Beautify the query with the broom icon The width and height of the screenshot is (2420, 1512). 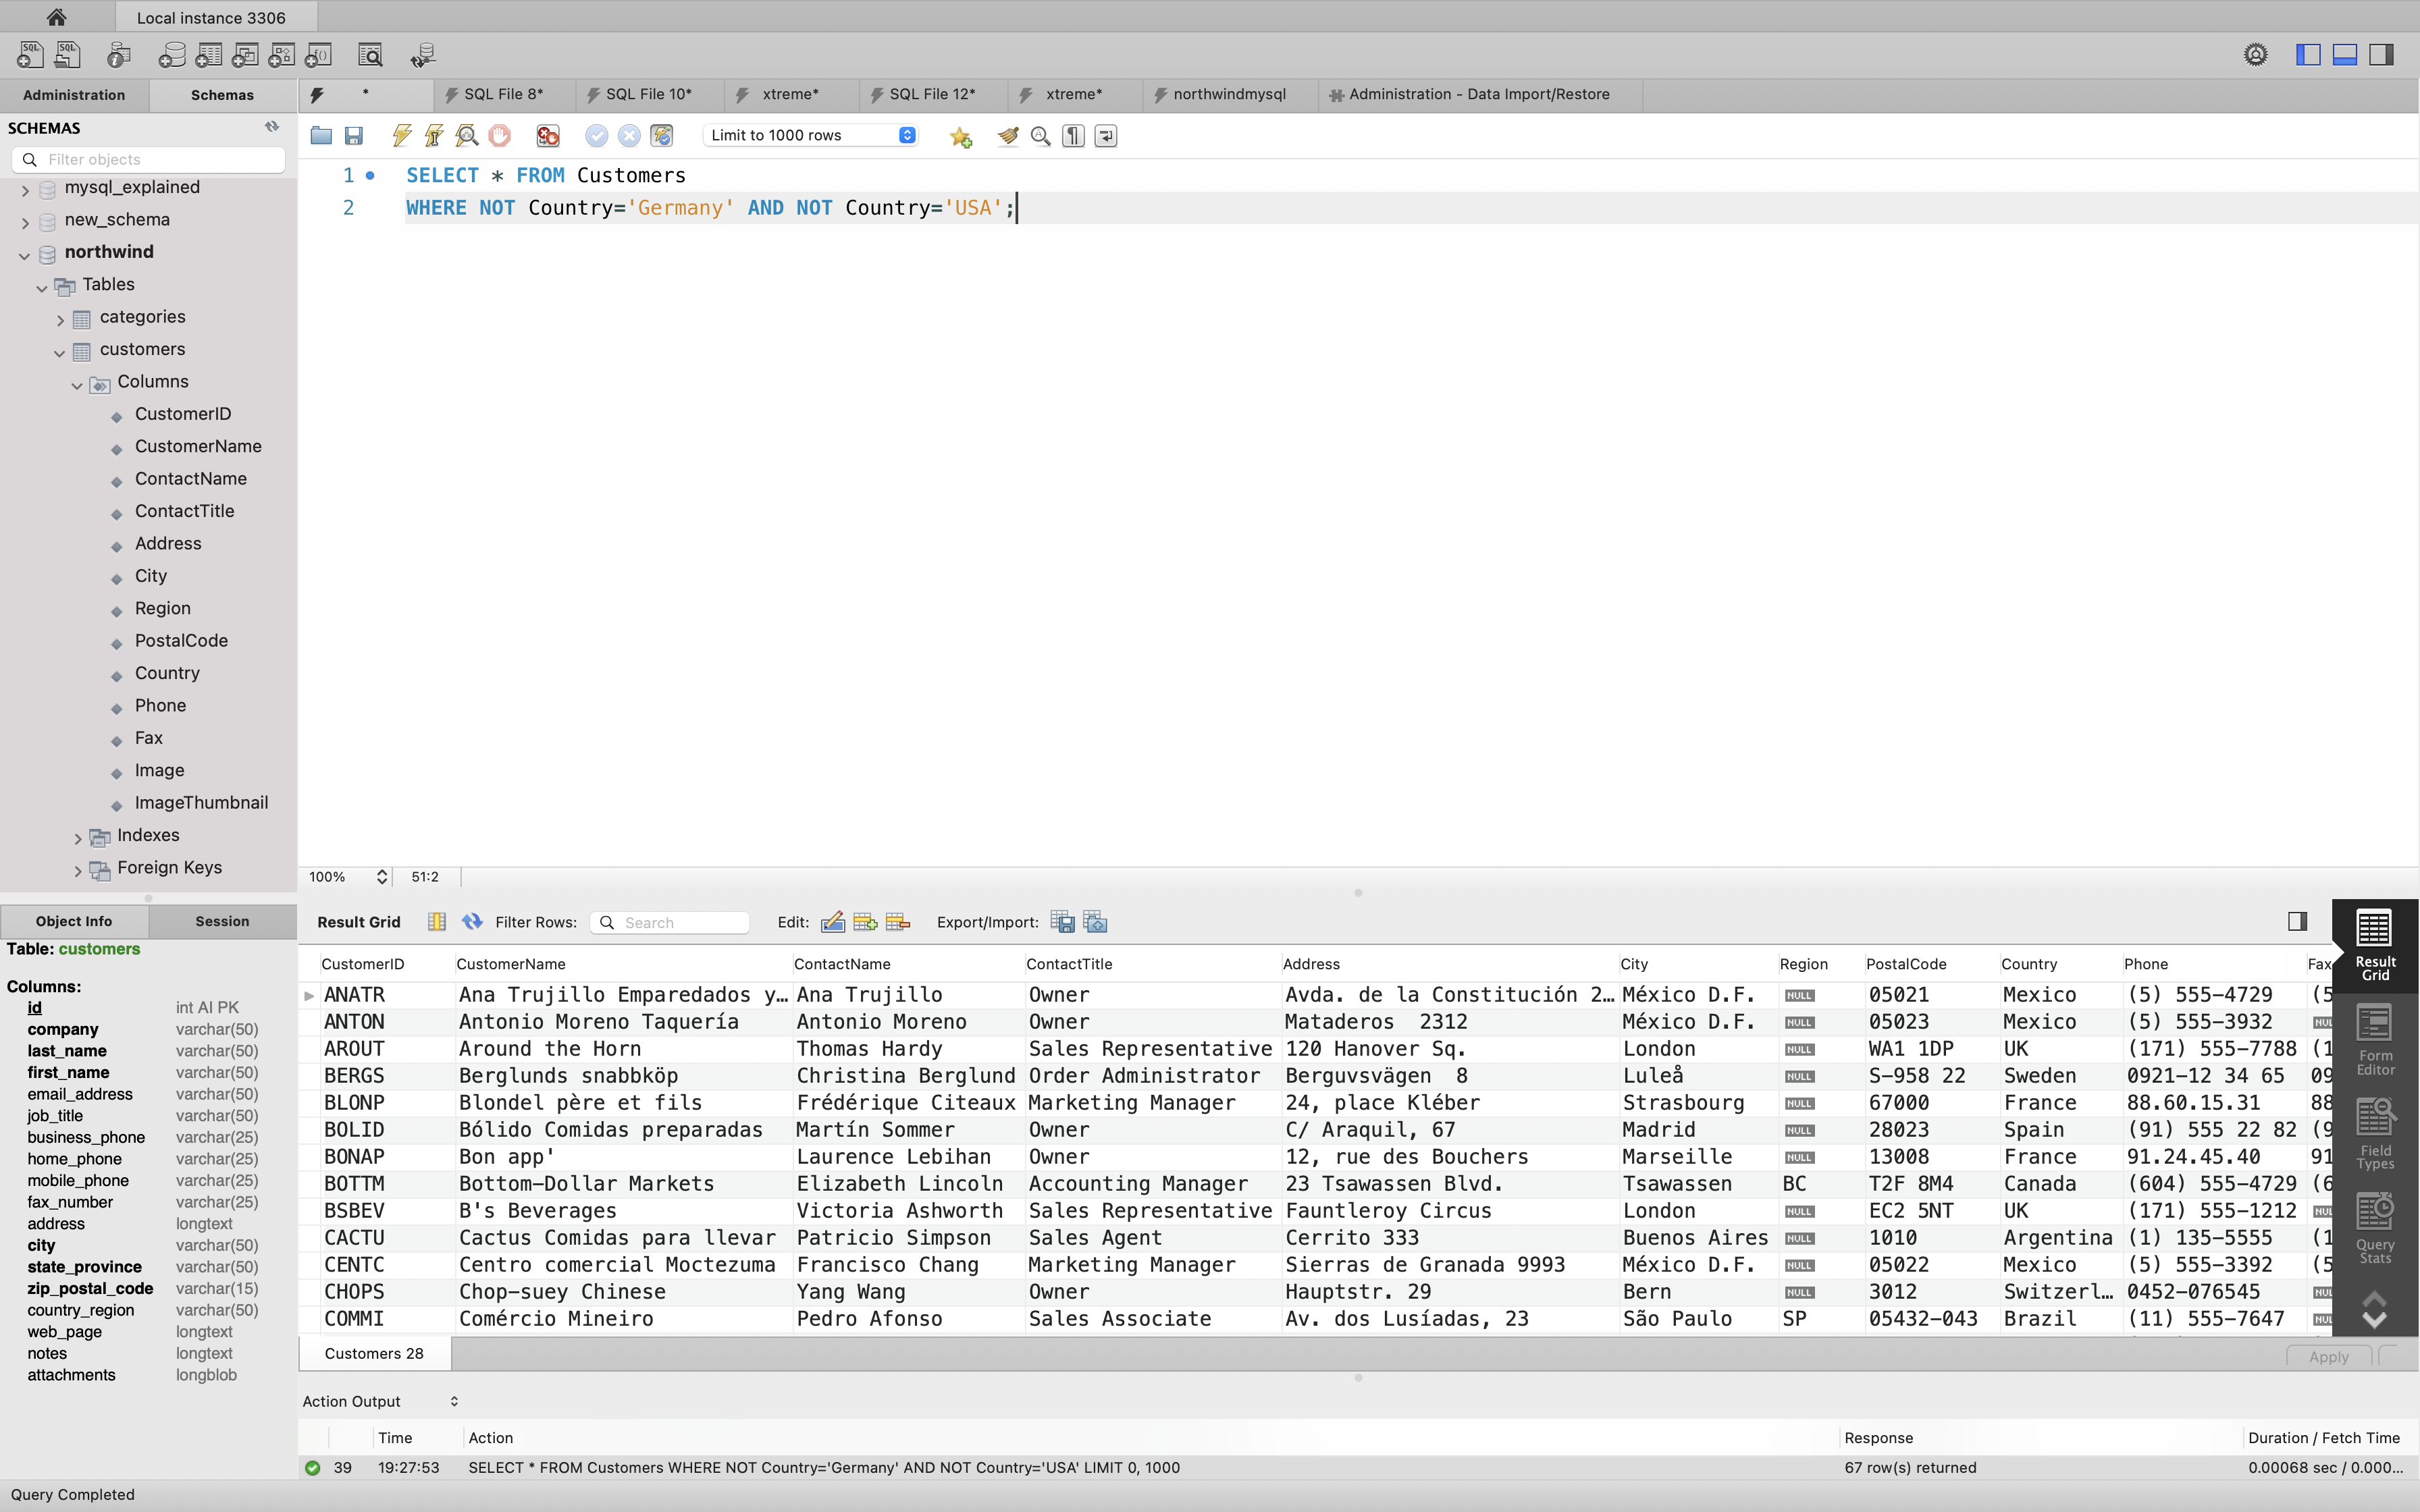click(1007, 136)
